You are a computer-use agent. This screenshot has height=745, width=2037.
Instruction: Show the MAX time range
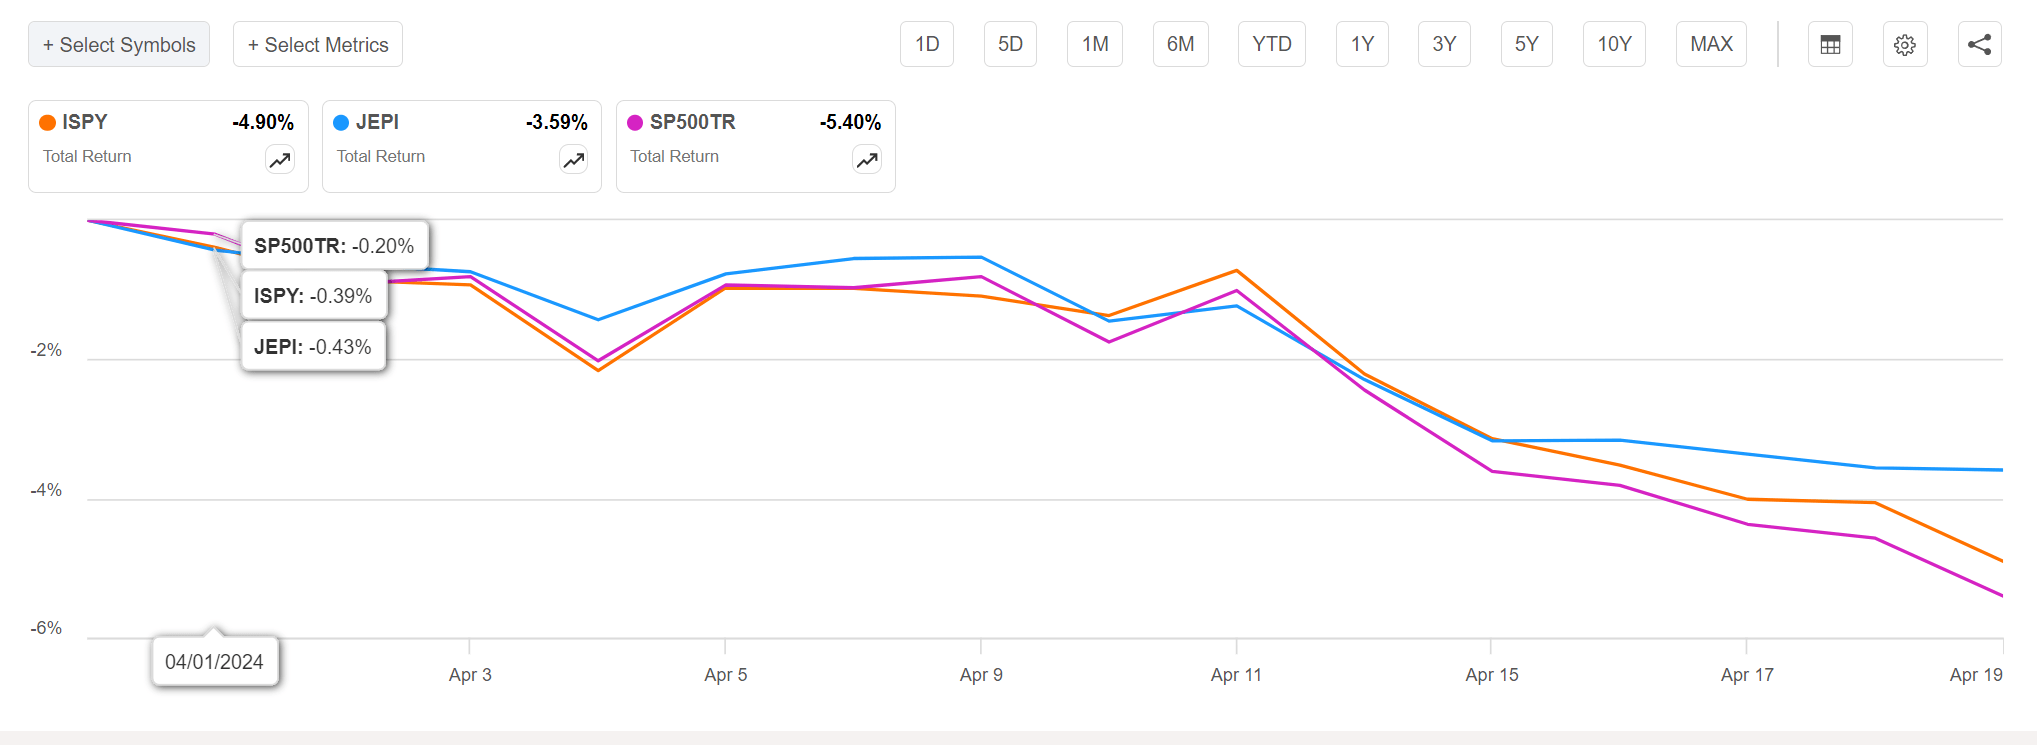tap(1711, 45)
